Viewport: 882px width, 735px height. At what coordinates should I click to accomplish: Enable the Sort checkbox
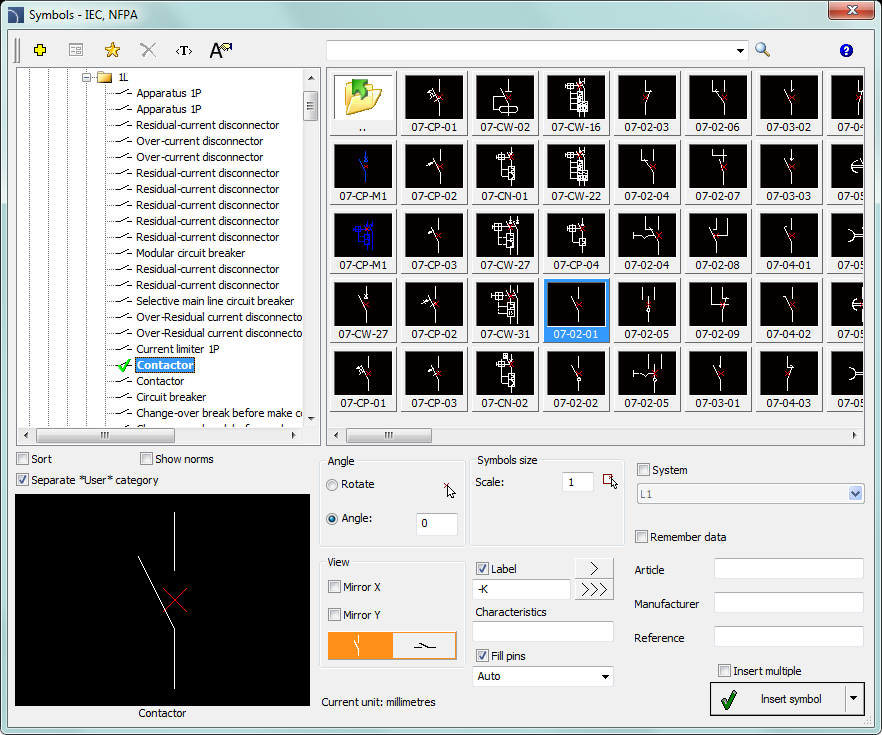(x=23, y=459)
